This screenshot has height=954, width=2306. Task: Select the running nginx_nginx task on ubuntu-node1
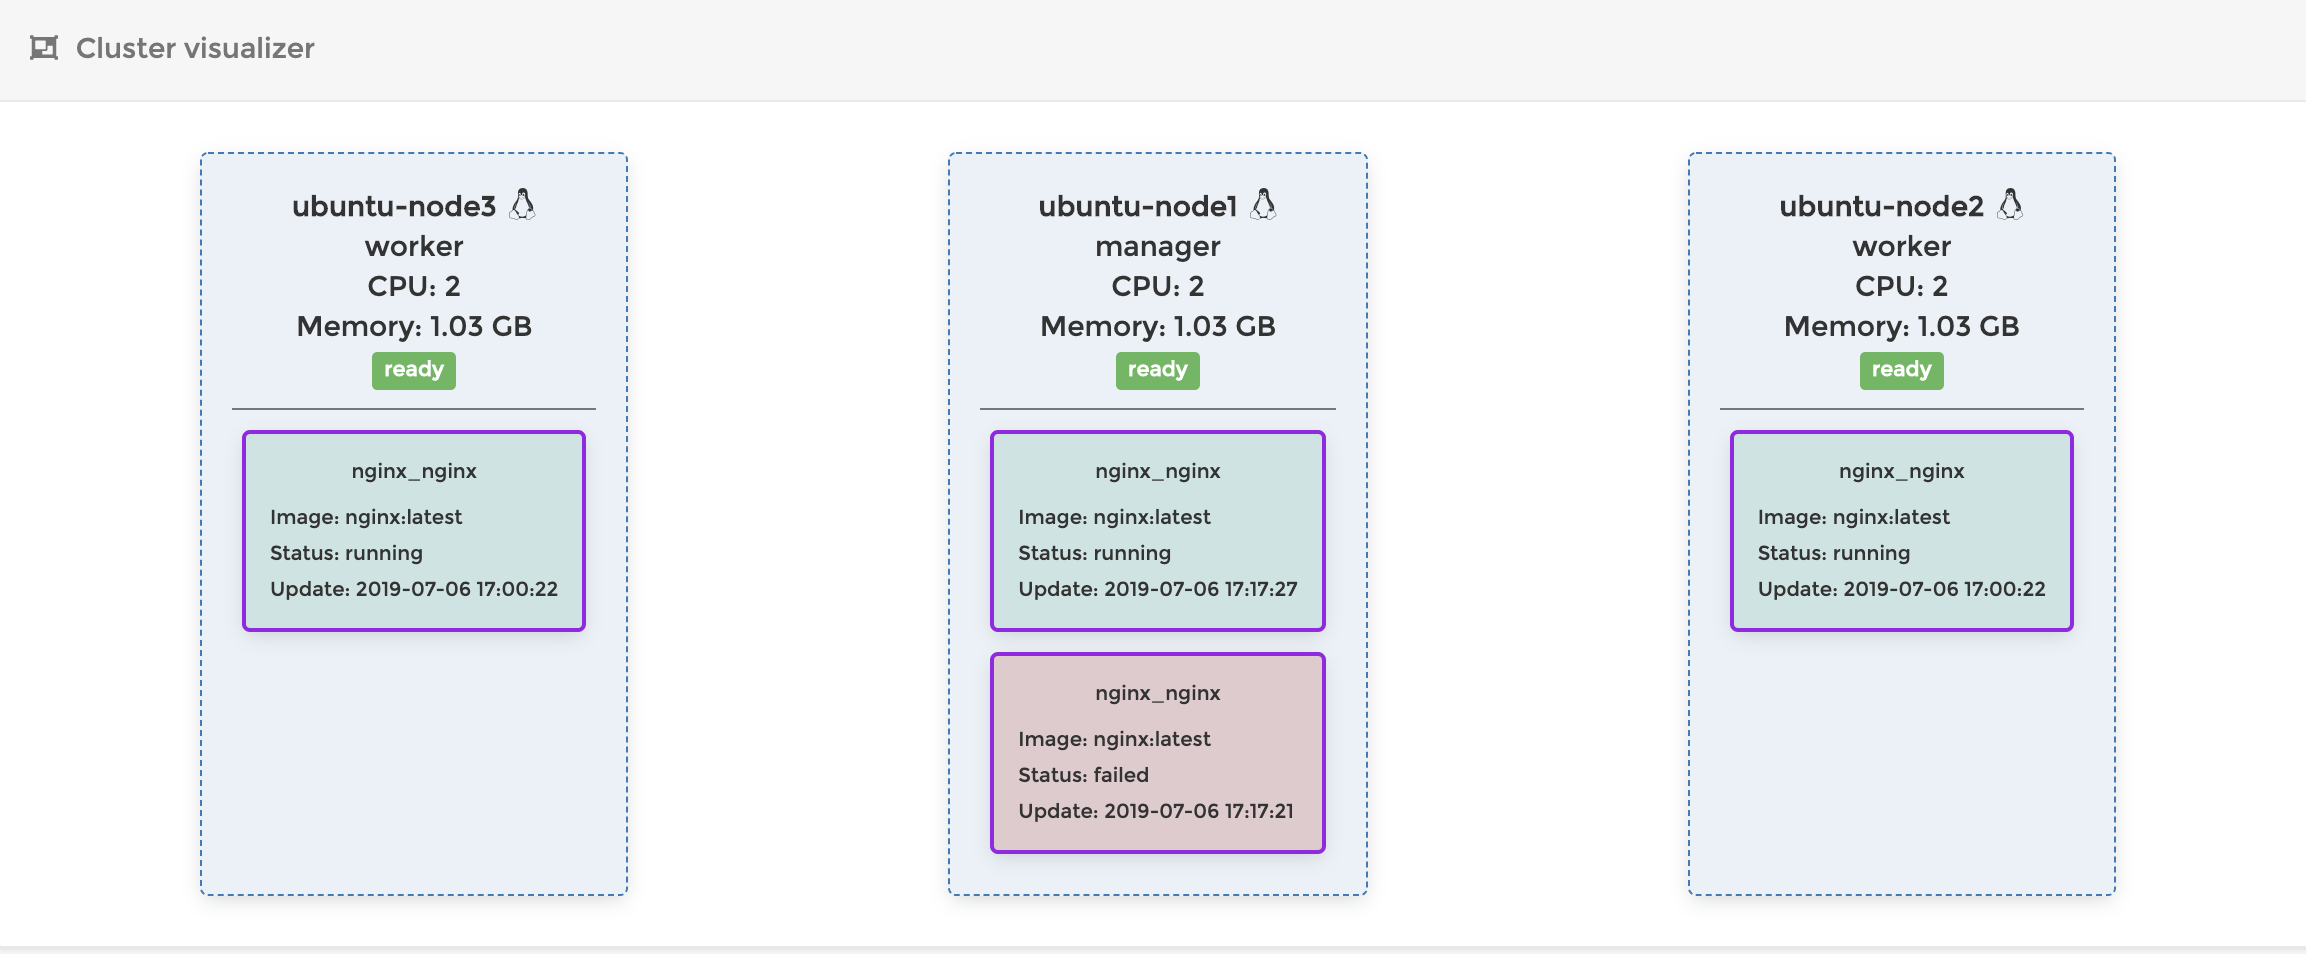click(1157, 530)
